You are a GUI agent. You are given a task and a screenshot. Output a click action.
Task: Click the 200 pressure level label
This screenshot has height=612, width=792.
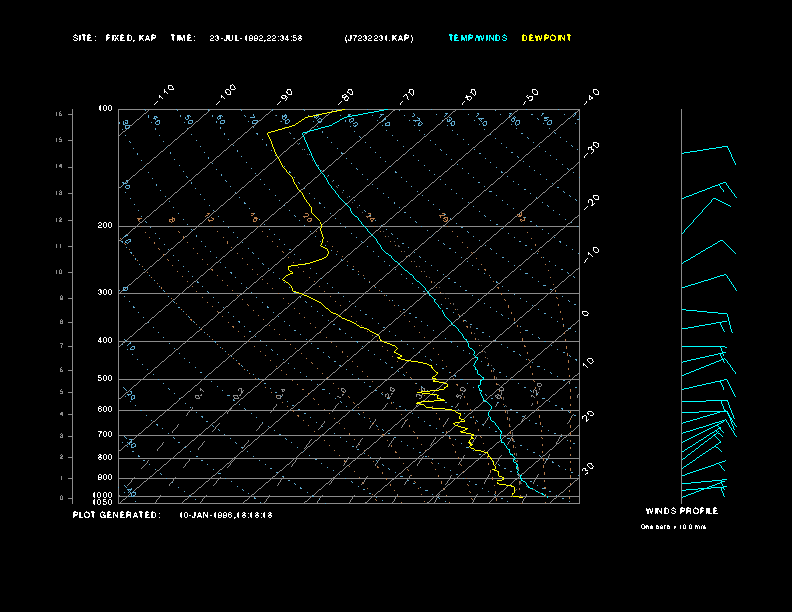pos(105,226)
